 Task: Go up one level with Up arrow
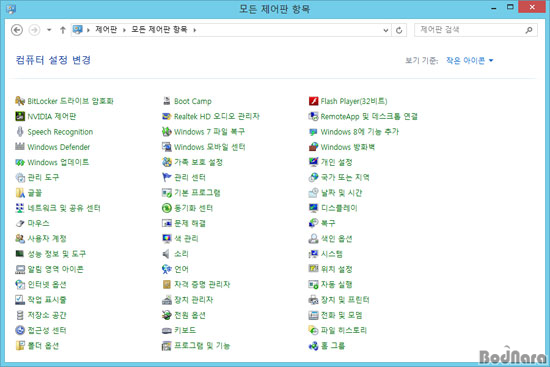[62, 30]
